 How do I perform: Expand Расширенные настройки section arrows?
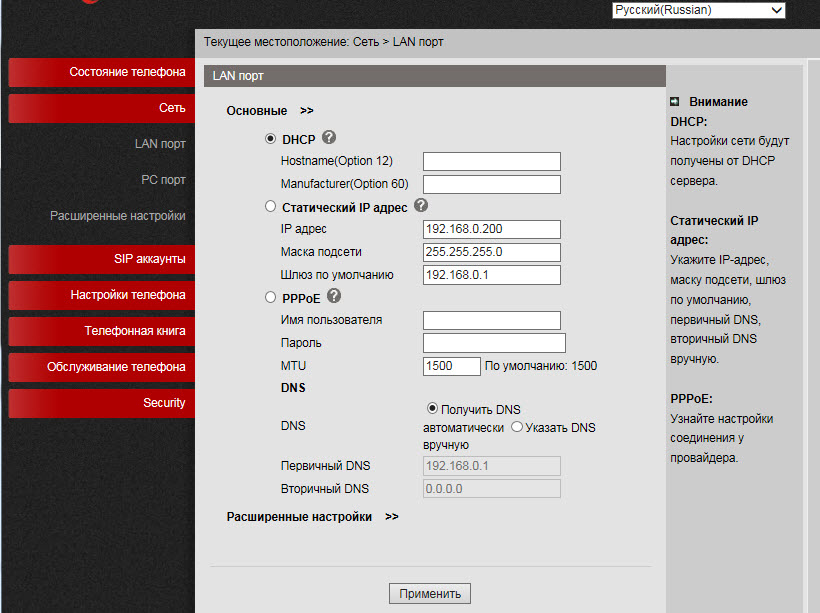pyautogui.click(x=392, y=517)
